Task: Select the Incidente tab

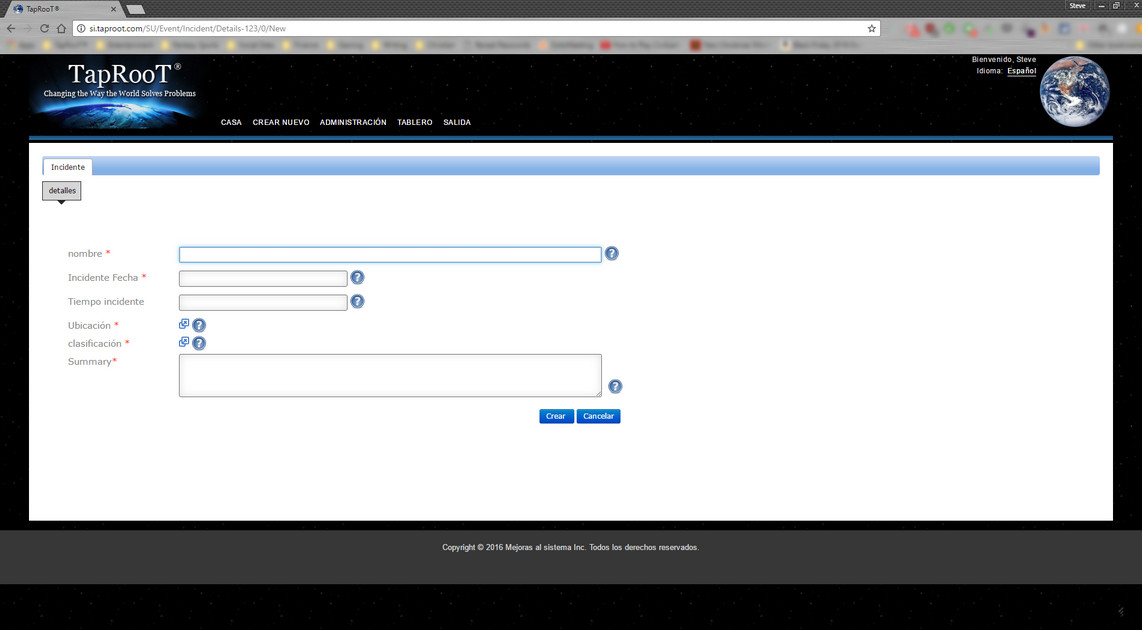Action: [x=68, y=167]
